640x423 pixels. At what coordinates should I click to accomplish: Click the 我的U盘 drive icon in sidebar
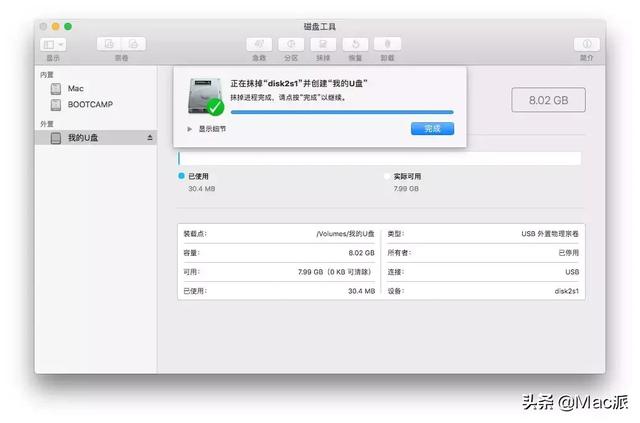pos(56,138)
